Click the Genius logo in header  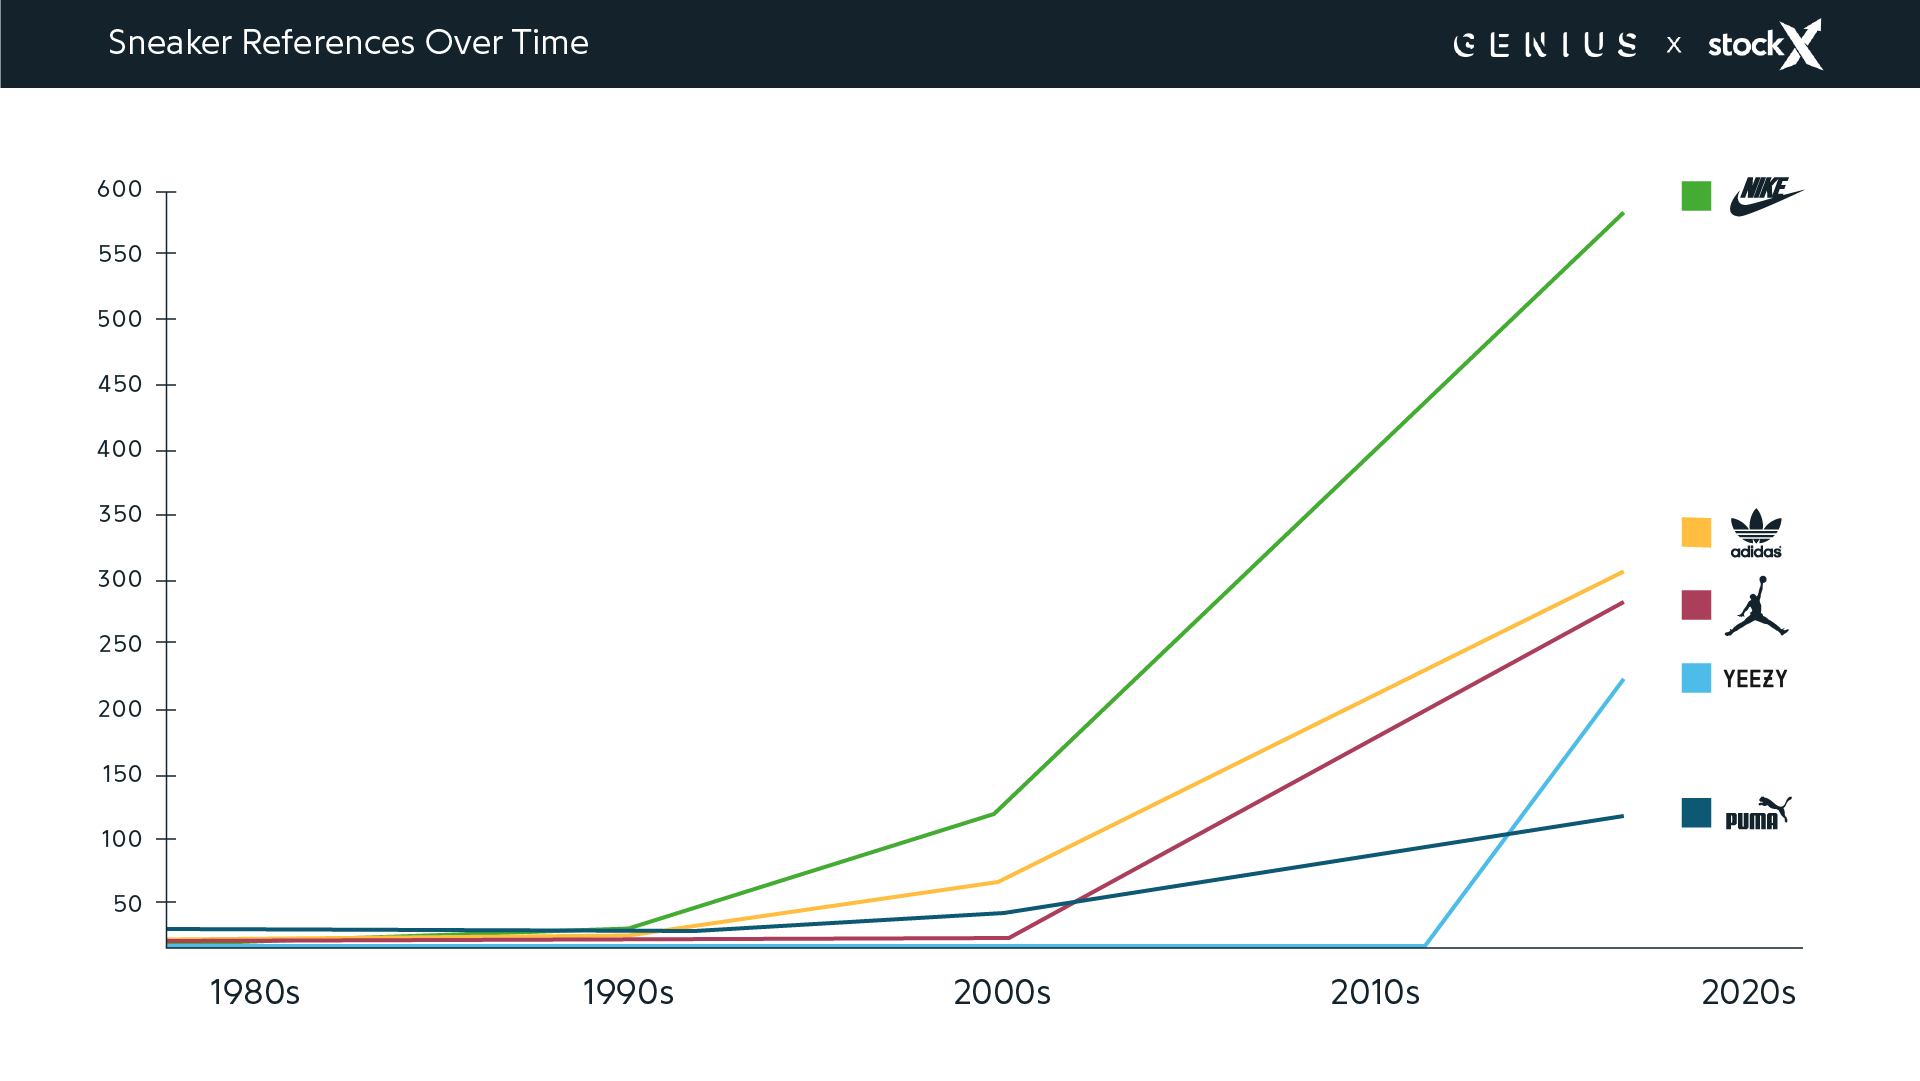(1545, 45)
